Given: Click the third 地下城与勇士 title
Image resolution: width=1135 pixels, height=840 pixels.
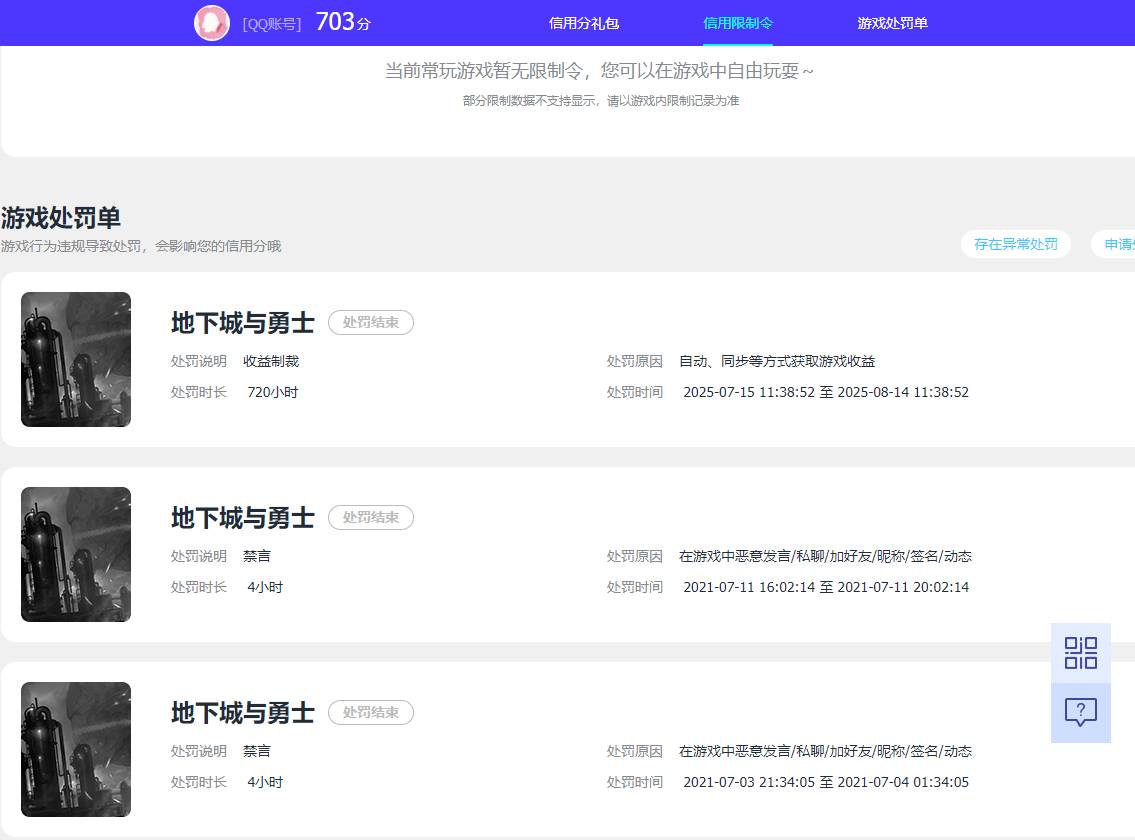Looking at the screenshot, I should (243, 712).
